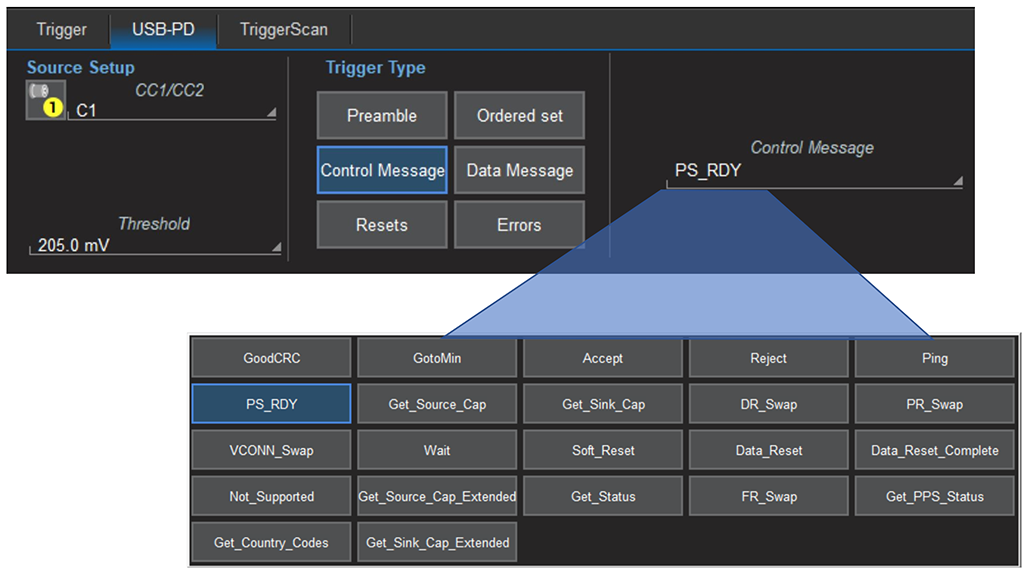Select the Soft_Reset control message
Image resolution: width=1024 pixels, height=572 pixels.
pos(603,450)
